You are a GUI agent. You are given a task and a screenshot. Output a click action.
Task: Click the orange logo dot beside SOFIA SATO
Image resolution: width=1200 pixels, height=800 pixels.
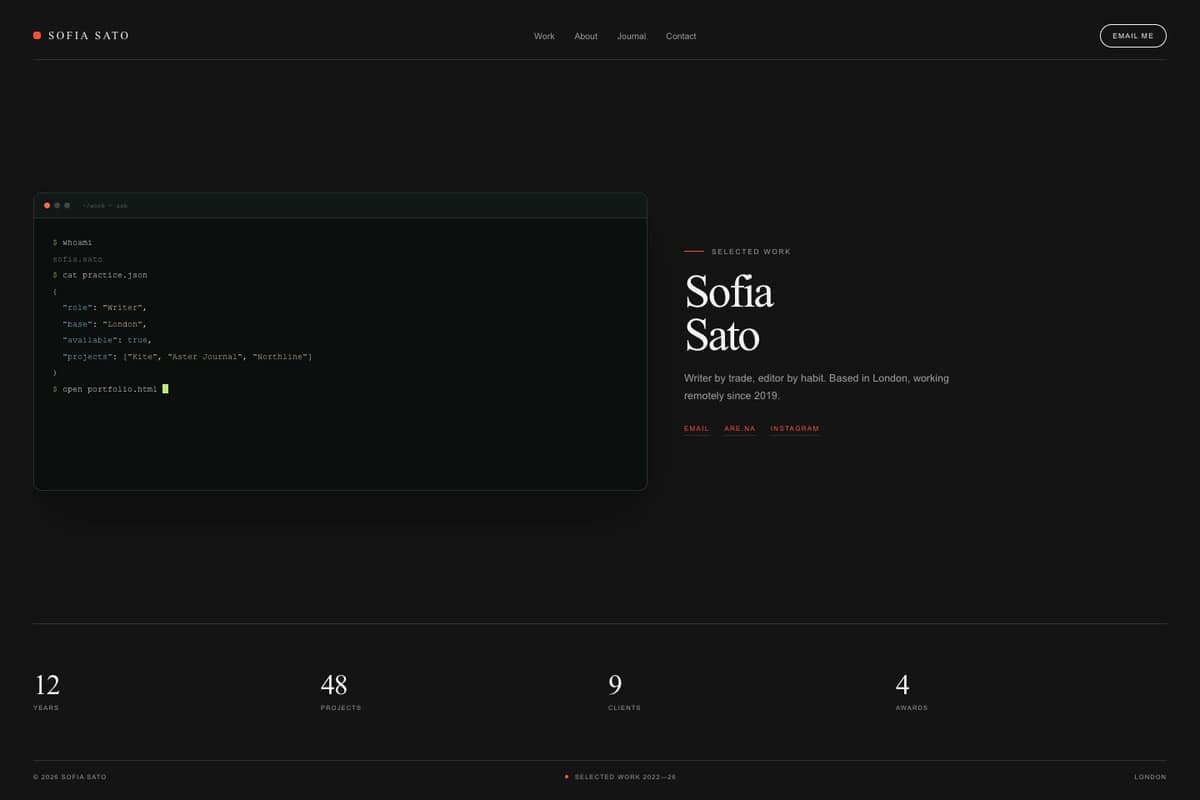coord(37,35)
